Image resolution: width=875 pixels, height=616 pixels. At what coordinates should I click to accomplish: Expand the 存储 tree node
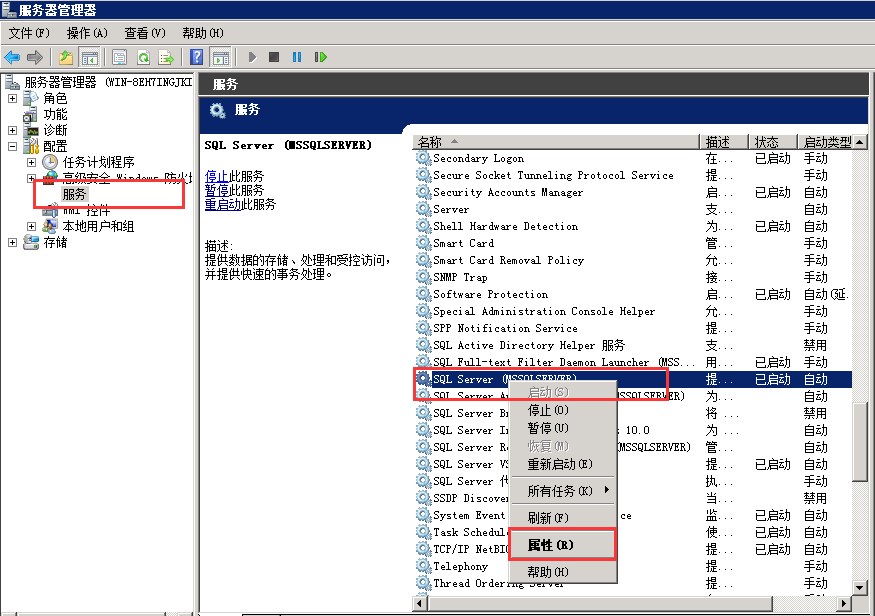coord(12,242)
